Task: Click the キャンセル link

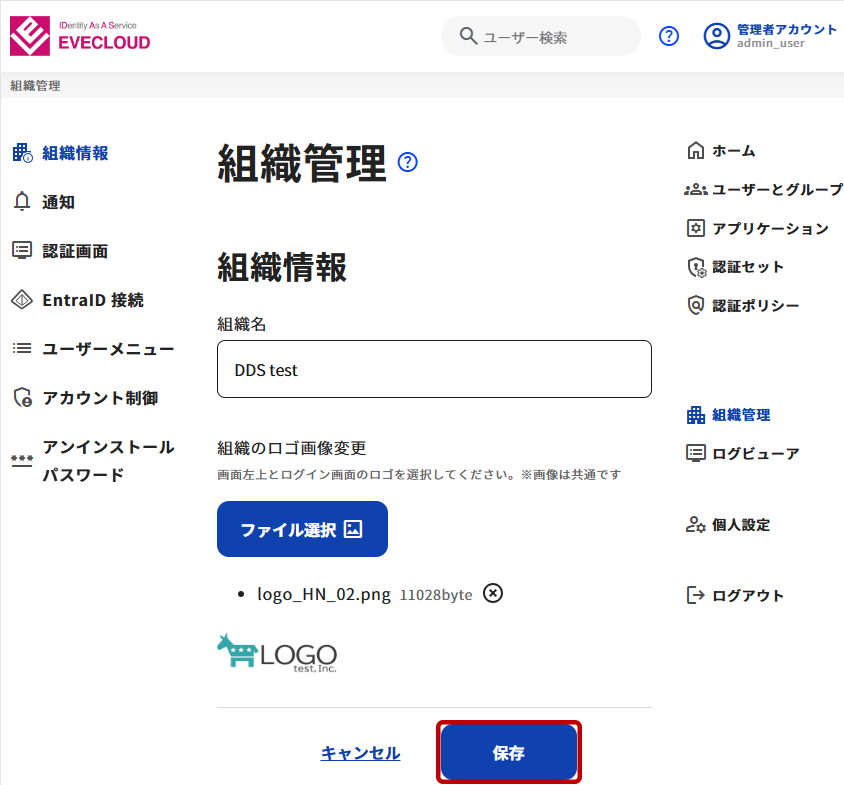Action: [x=360, y=753]
